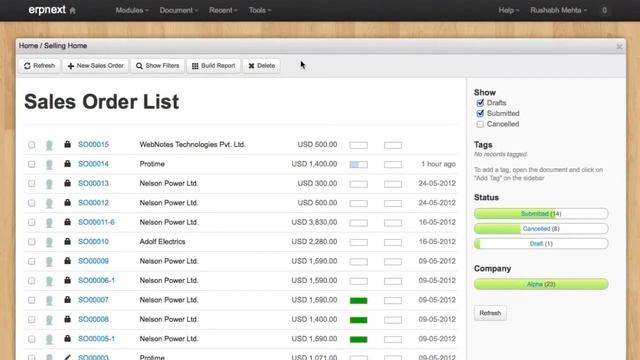The image size is (640, 360).
Task: Open the Help dropdown menu
Action: pyautogui.click(x=509, y=10)
